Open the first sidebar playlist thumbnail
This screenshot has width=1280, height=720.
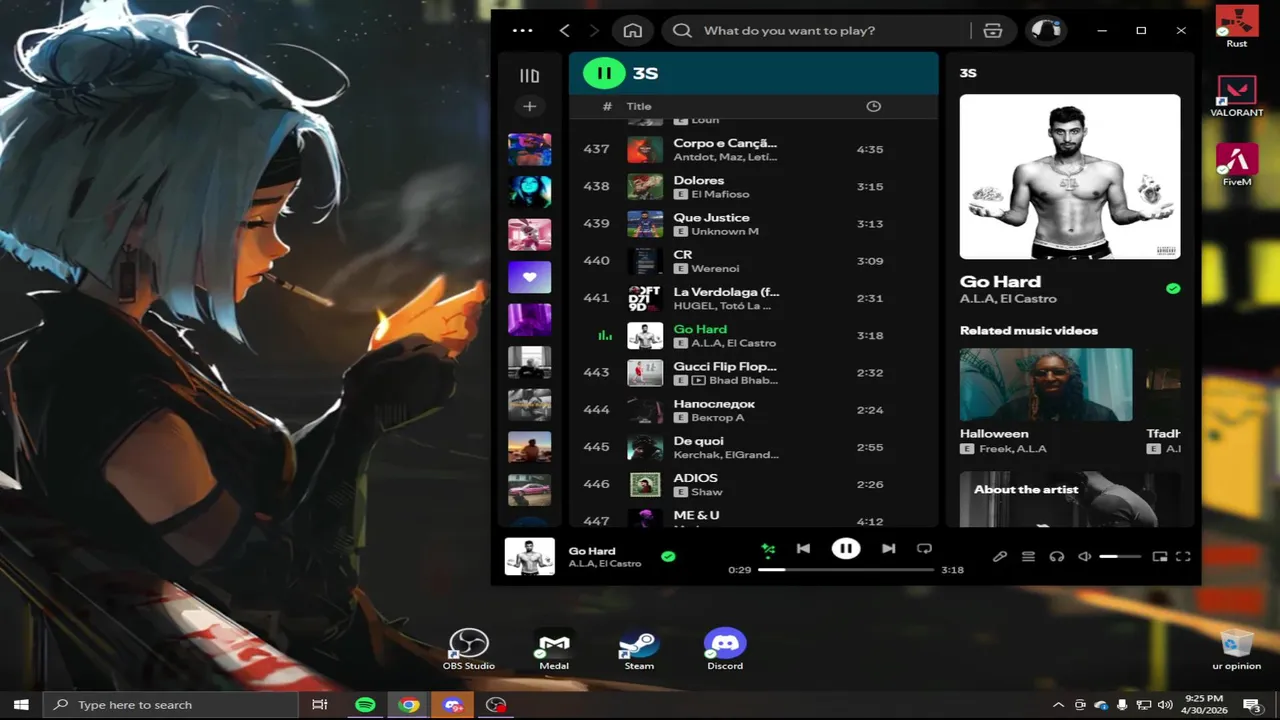pyautogui.click(x=529, y=150)
